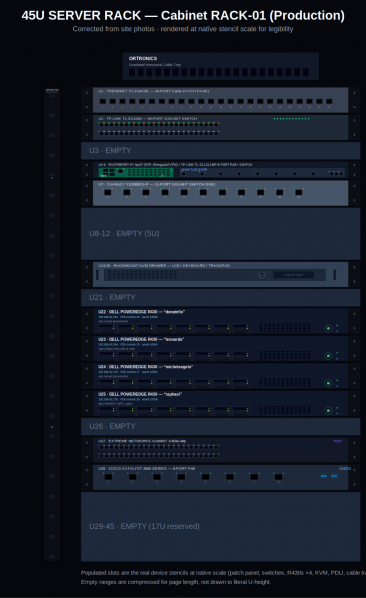Click the U24 Dell PowerEdge R430 michelangelo label
This screenshot has width=366, height=598.
pos(145,367)
